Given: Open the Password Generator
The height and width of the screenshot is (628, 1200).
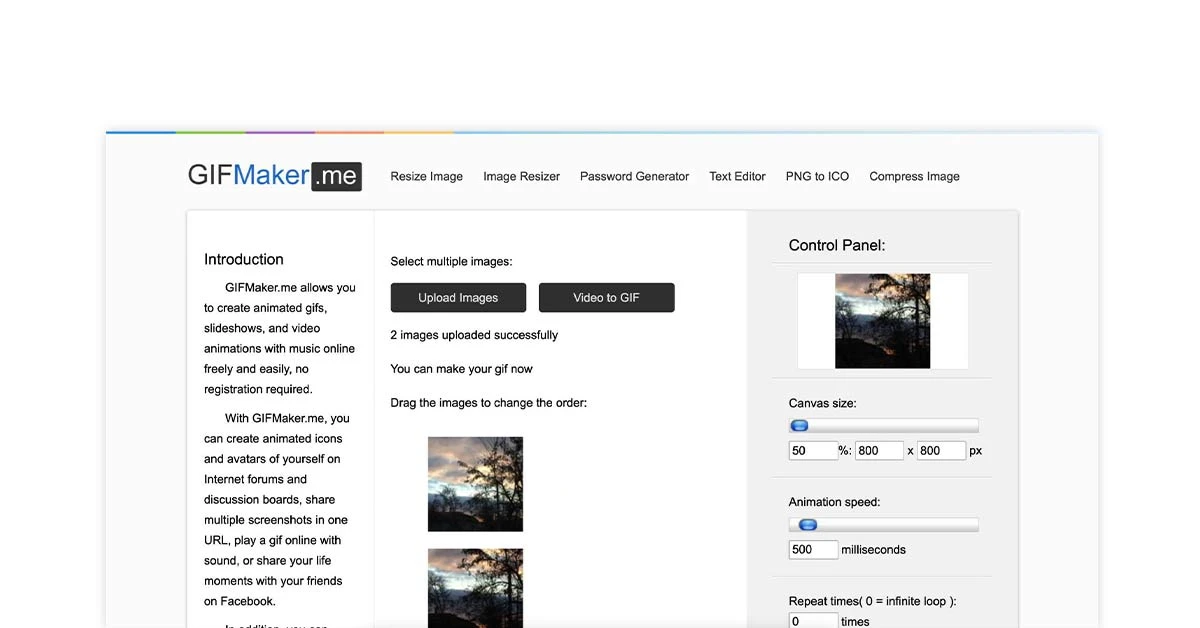Looking at the screenshot, I should [634, 176].
